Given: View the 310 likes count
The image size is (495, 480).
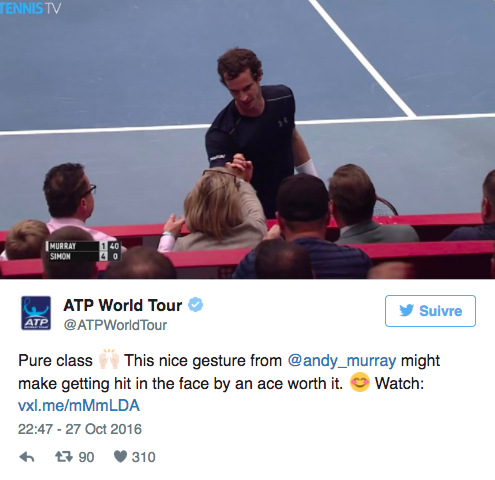Looking at the screenshot, I should pos(143,457).
